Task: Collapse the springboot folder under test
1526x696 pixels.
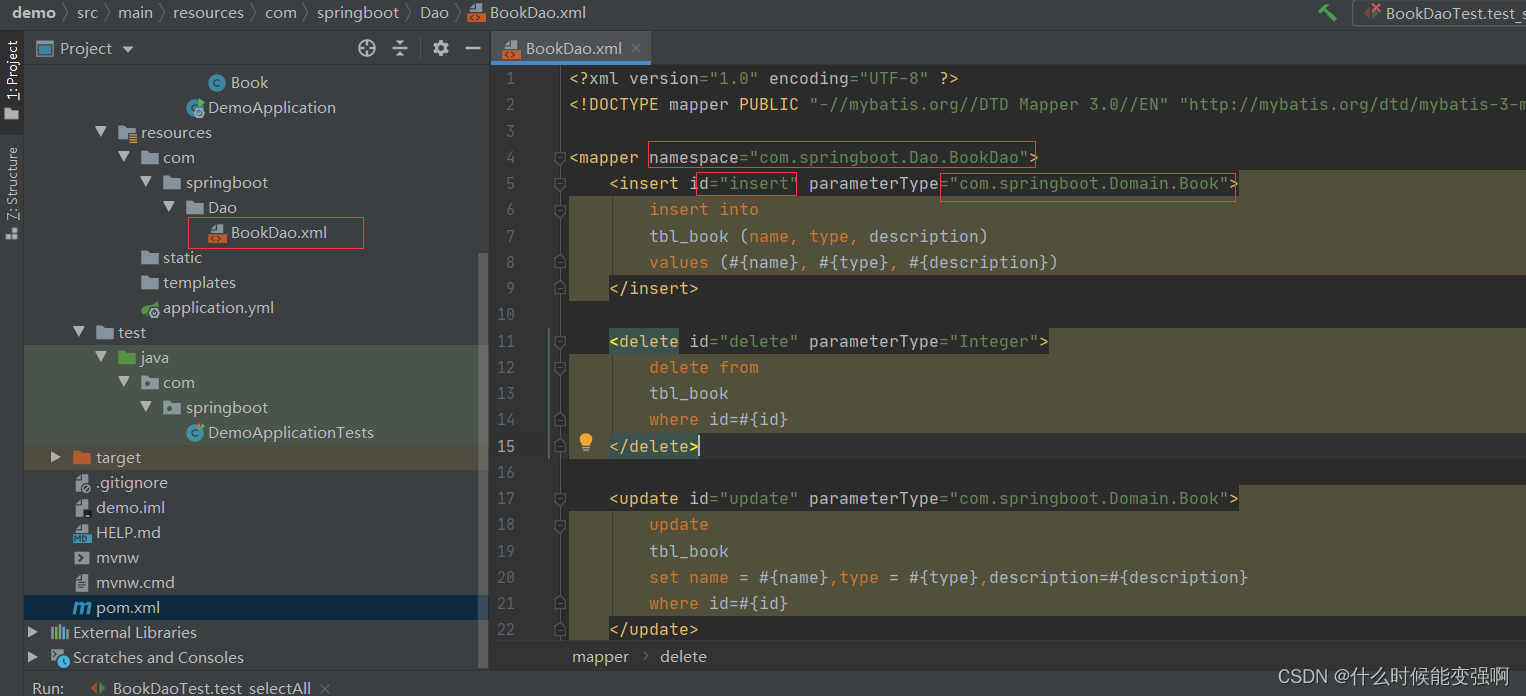Action: [x=146, y=407]
